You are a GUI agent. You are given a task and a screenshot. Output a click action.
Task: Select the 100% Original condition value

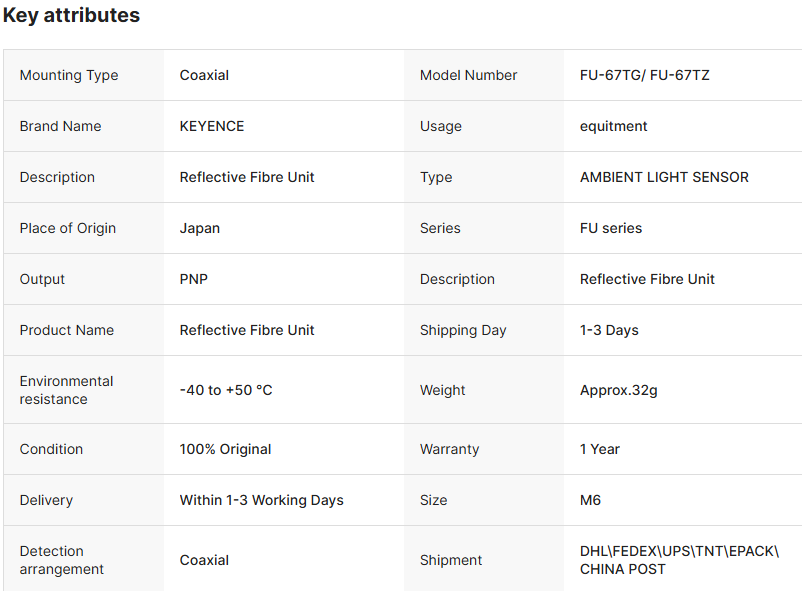(x=225, y=449)
